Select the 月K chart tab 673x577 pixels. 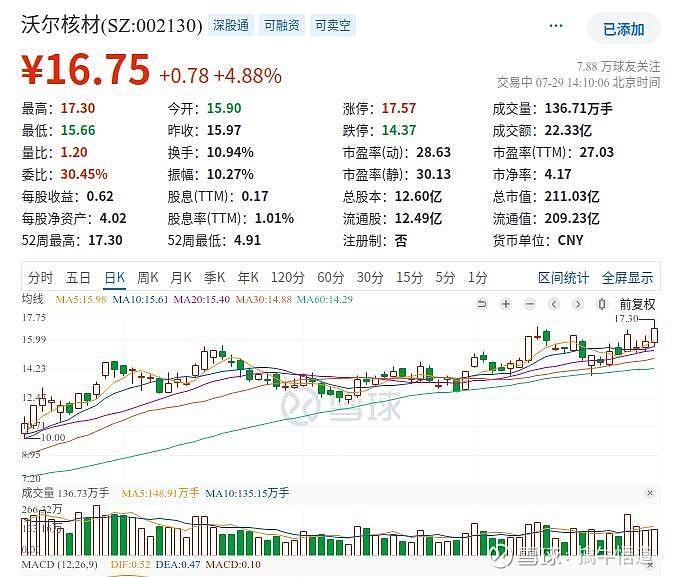pos(181,278)
